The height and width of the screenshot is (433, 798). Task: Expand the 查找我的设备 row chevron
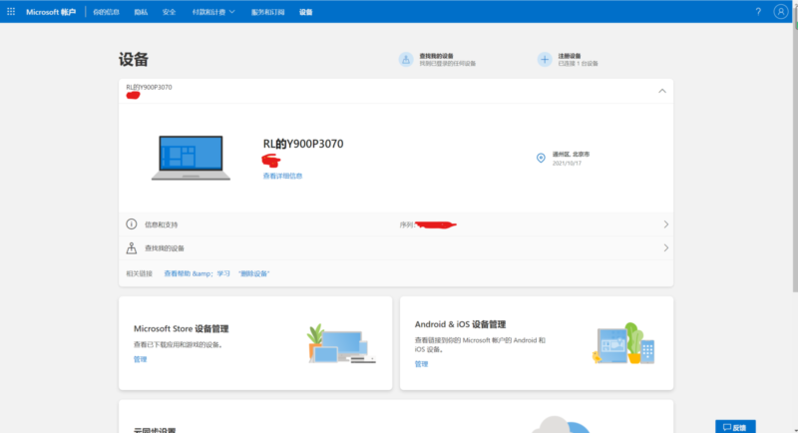click(665, 248)
